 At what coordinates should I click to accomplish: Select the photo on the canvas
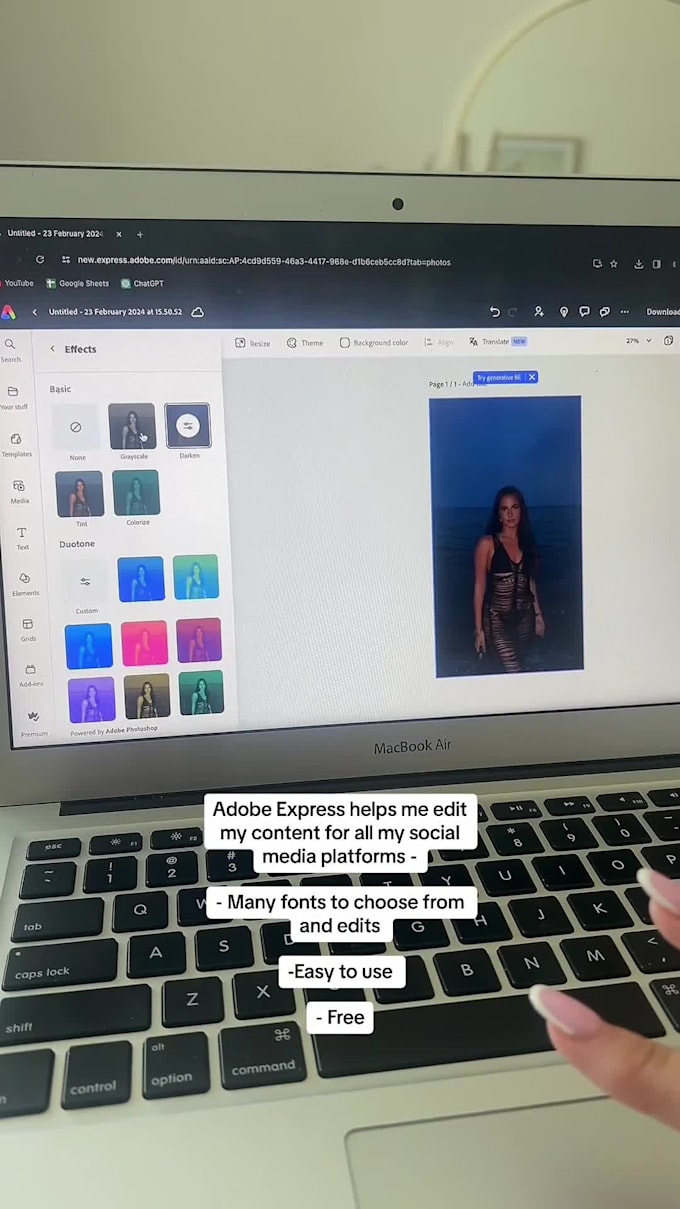tap(508, 536)
